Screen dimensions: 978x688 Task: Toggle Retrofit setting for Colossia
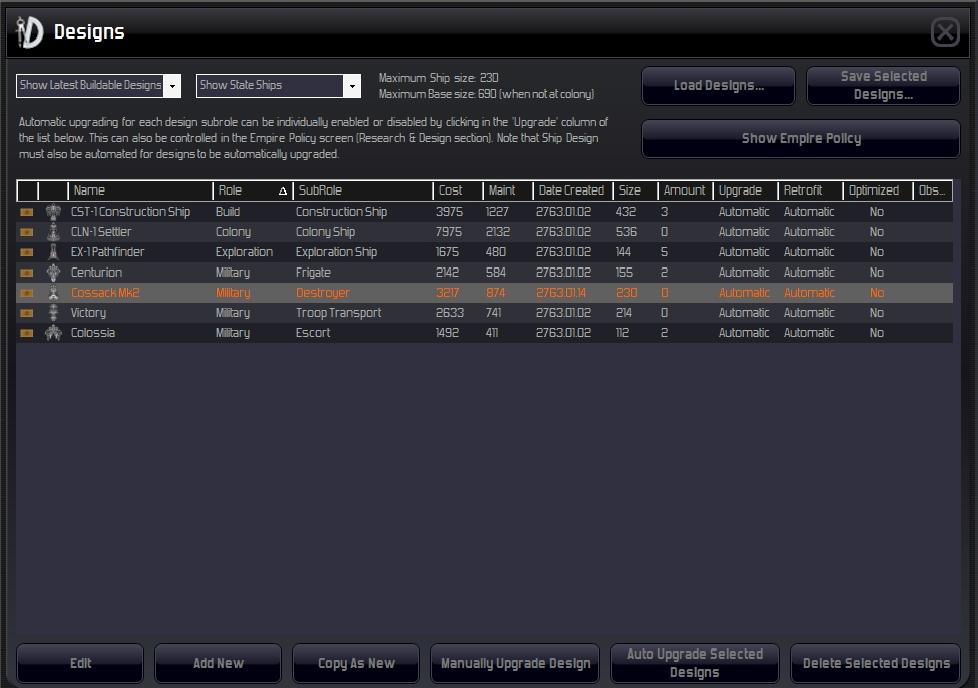(808, 332)
